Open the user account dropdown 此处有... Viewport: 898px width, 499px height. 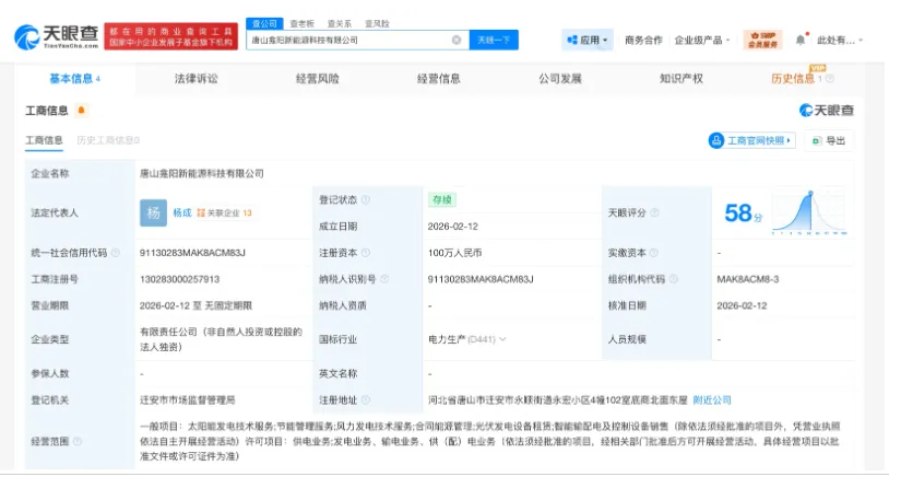pos(839,40)
